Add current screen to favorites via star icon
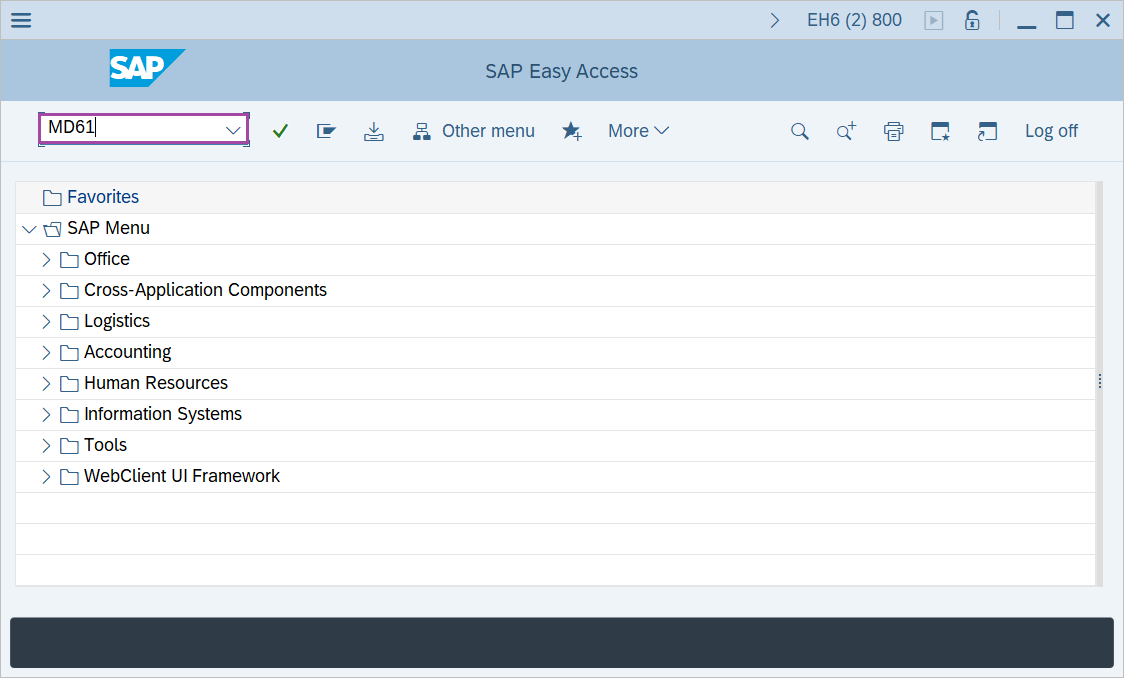 (572, 130)
